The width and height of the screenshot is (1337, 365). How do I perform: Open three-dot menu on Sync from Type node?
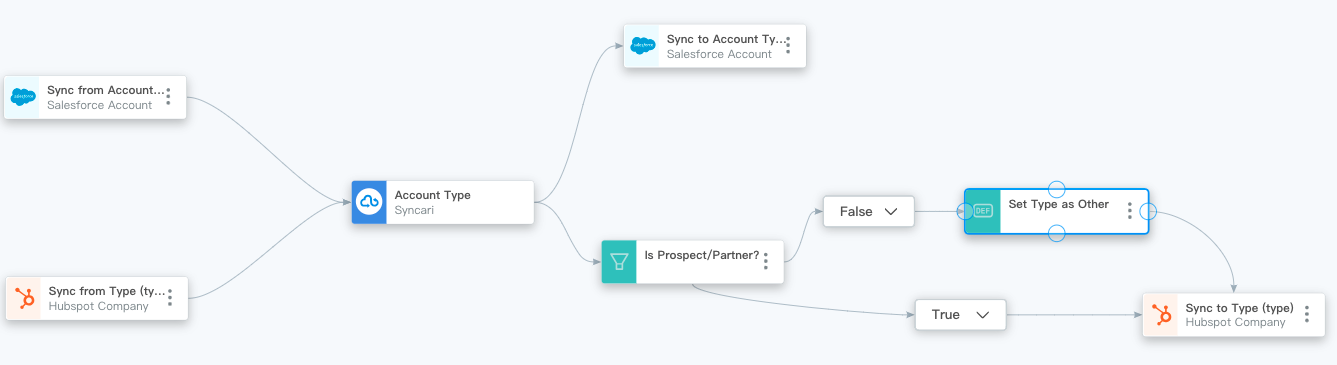[x=170, y=297]
